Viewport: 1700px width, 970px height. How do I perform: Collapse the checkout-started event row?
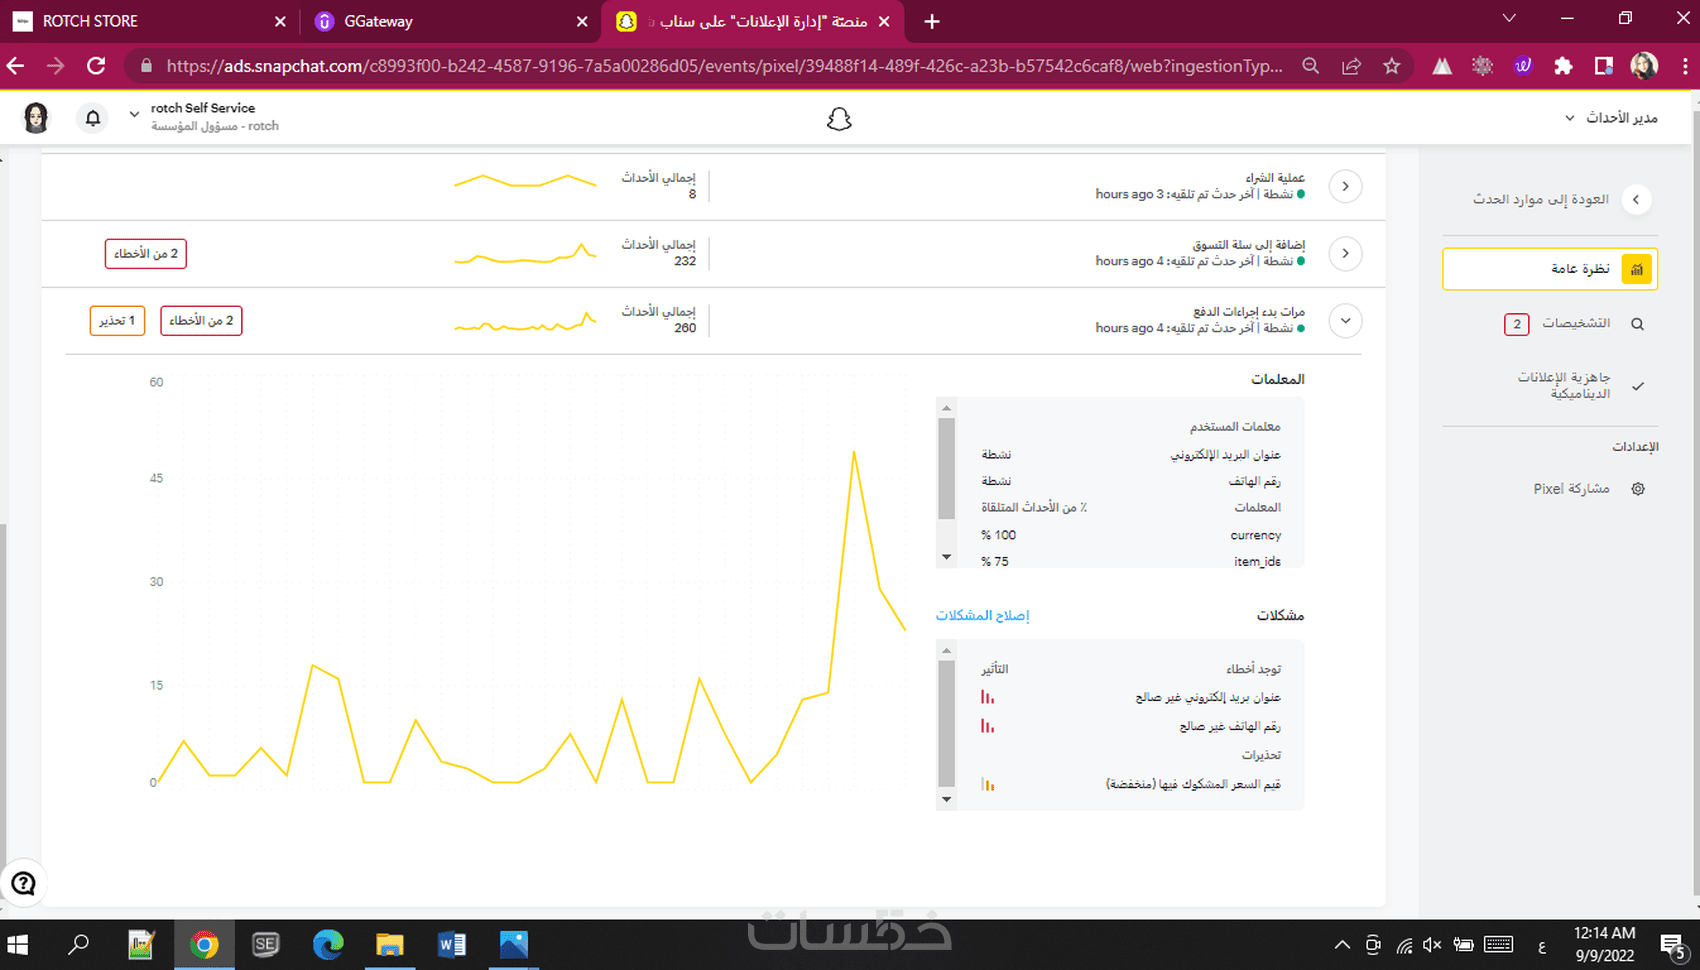point(1345,321)
